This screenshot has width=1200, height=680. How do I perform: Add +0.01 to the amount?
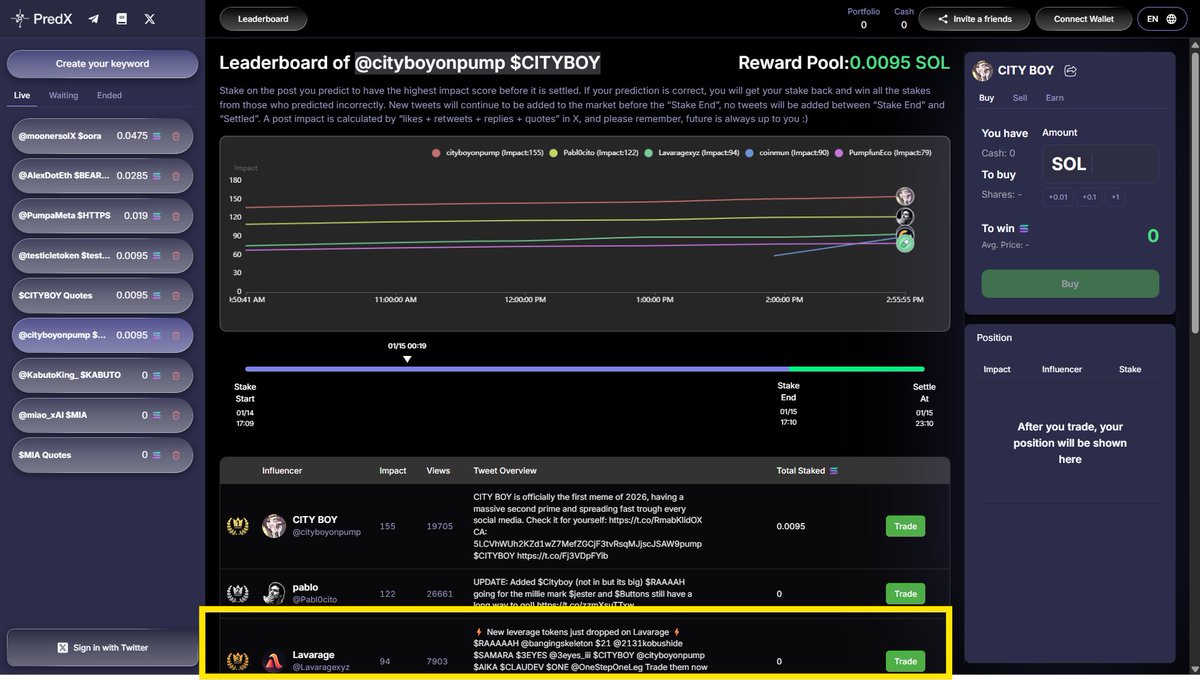pyautogui.click(x=1058, y=197)
